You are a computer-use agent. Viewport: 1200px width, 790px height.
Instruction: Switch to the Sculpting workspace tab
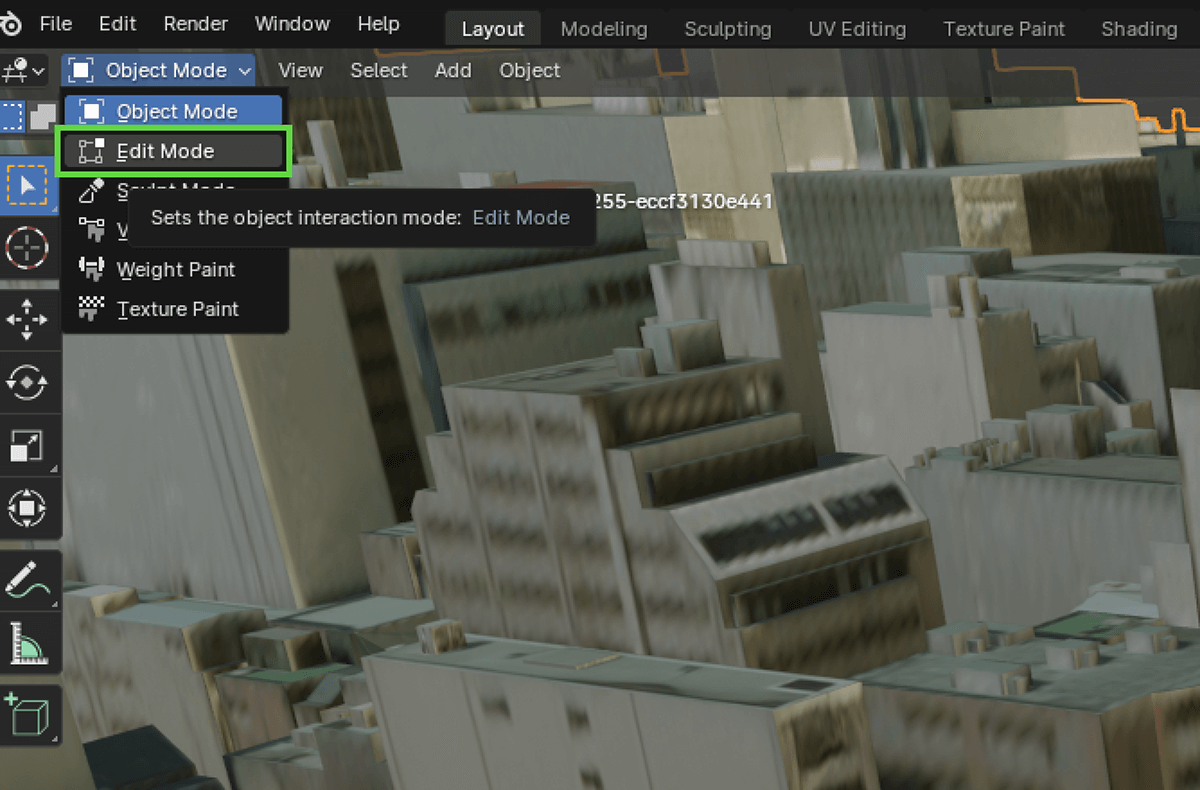point(728,29)
